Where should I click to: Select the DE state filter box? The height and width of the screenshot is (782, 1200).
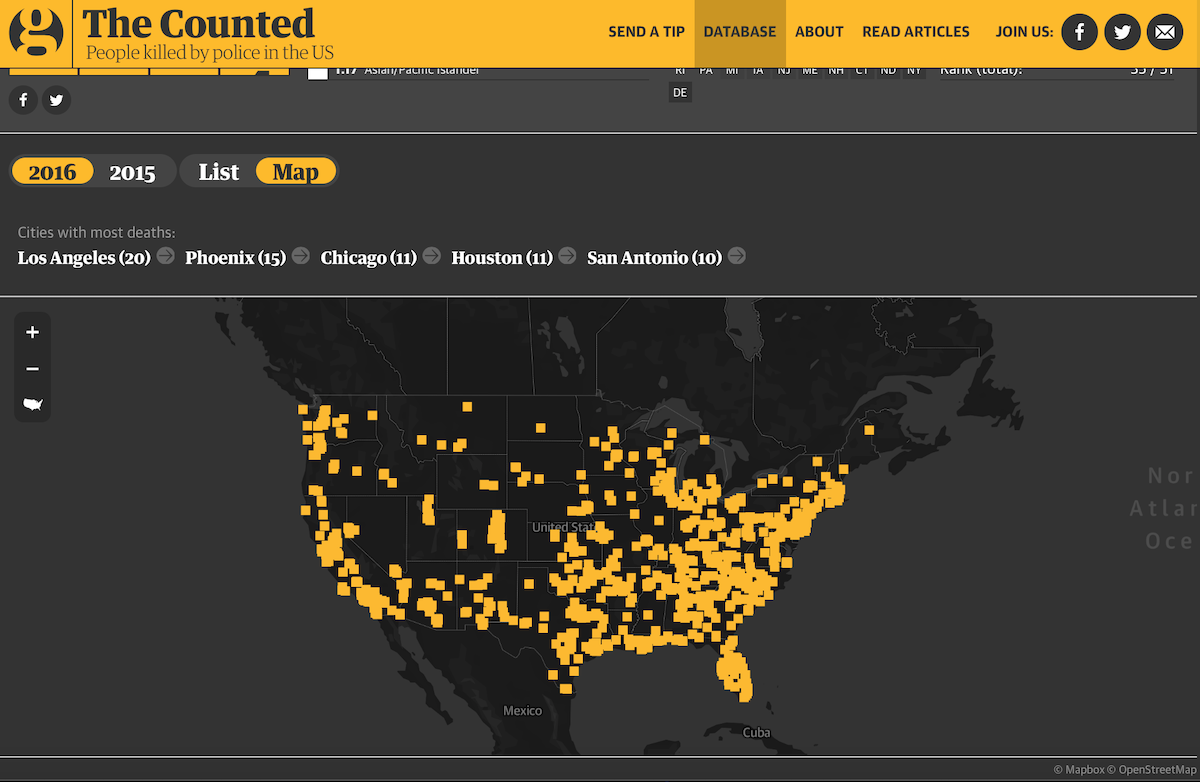(680, 93)
